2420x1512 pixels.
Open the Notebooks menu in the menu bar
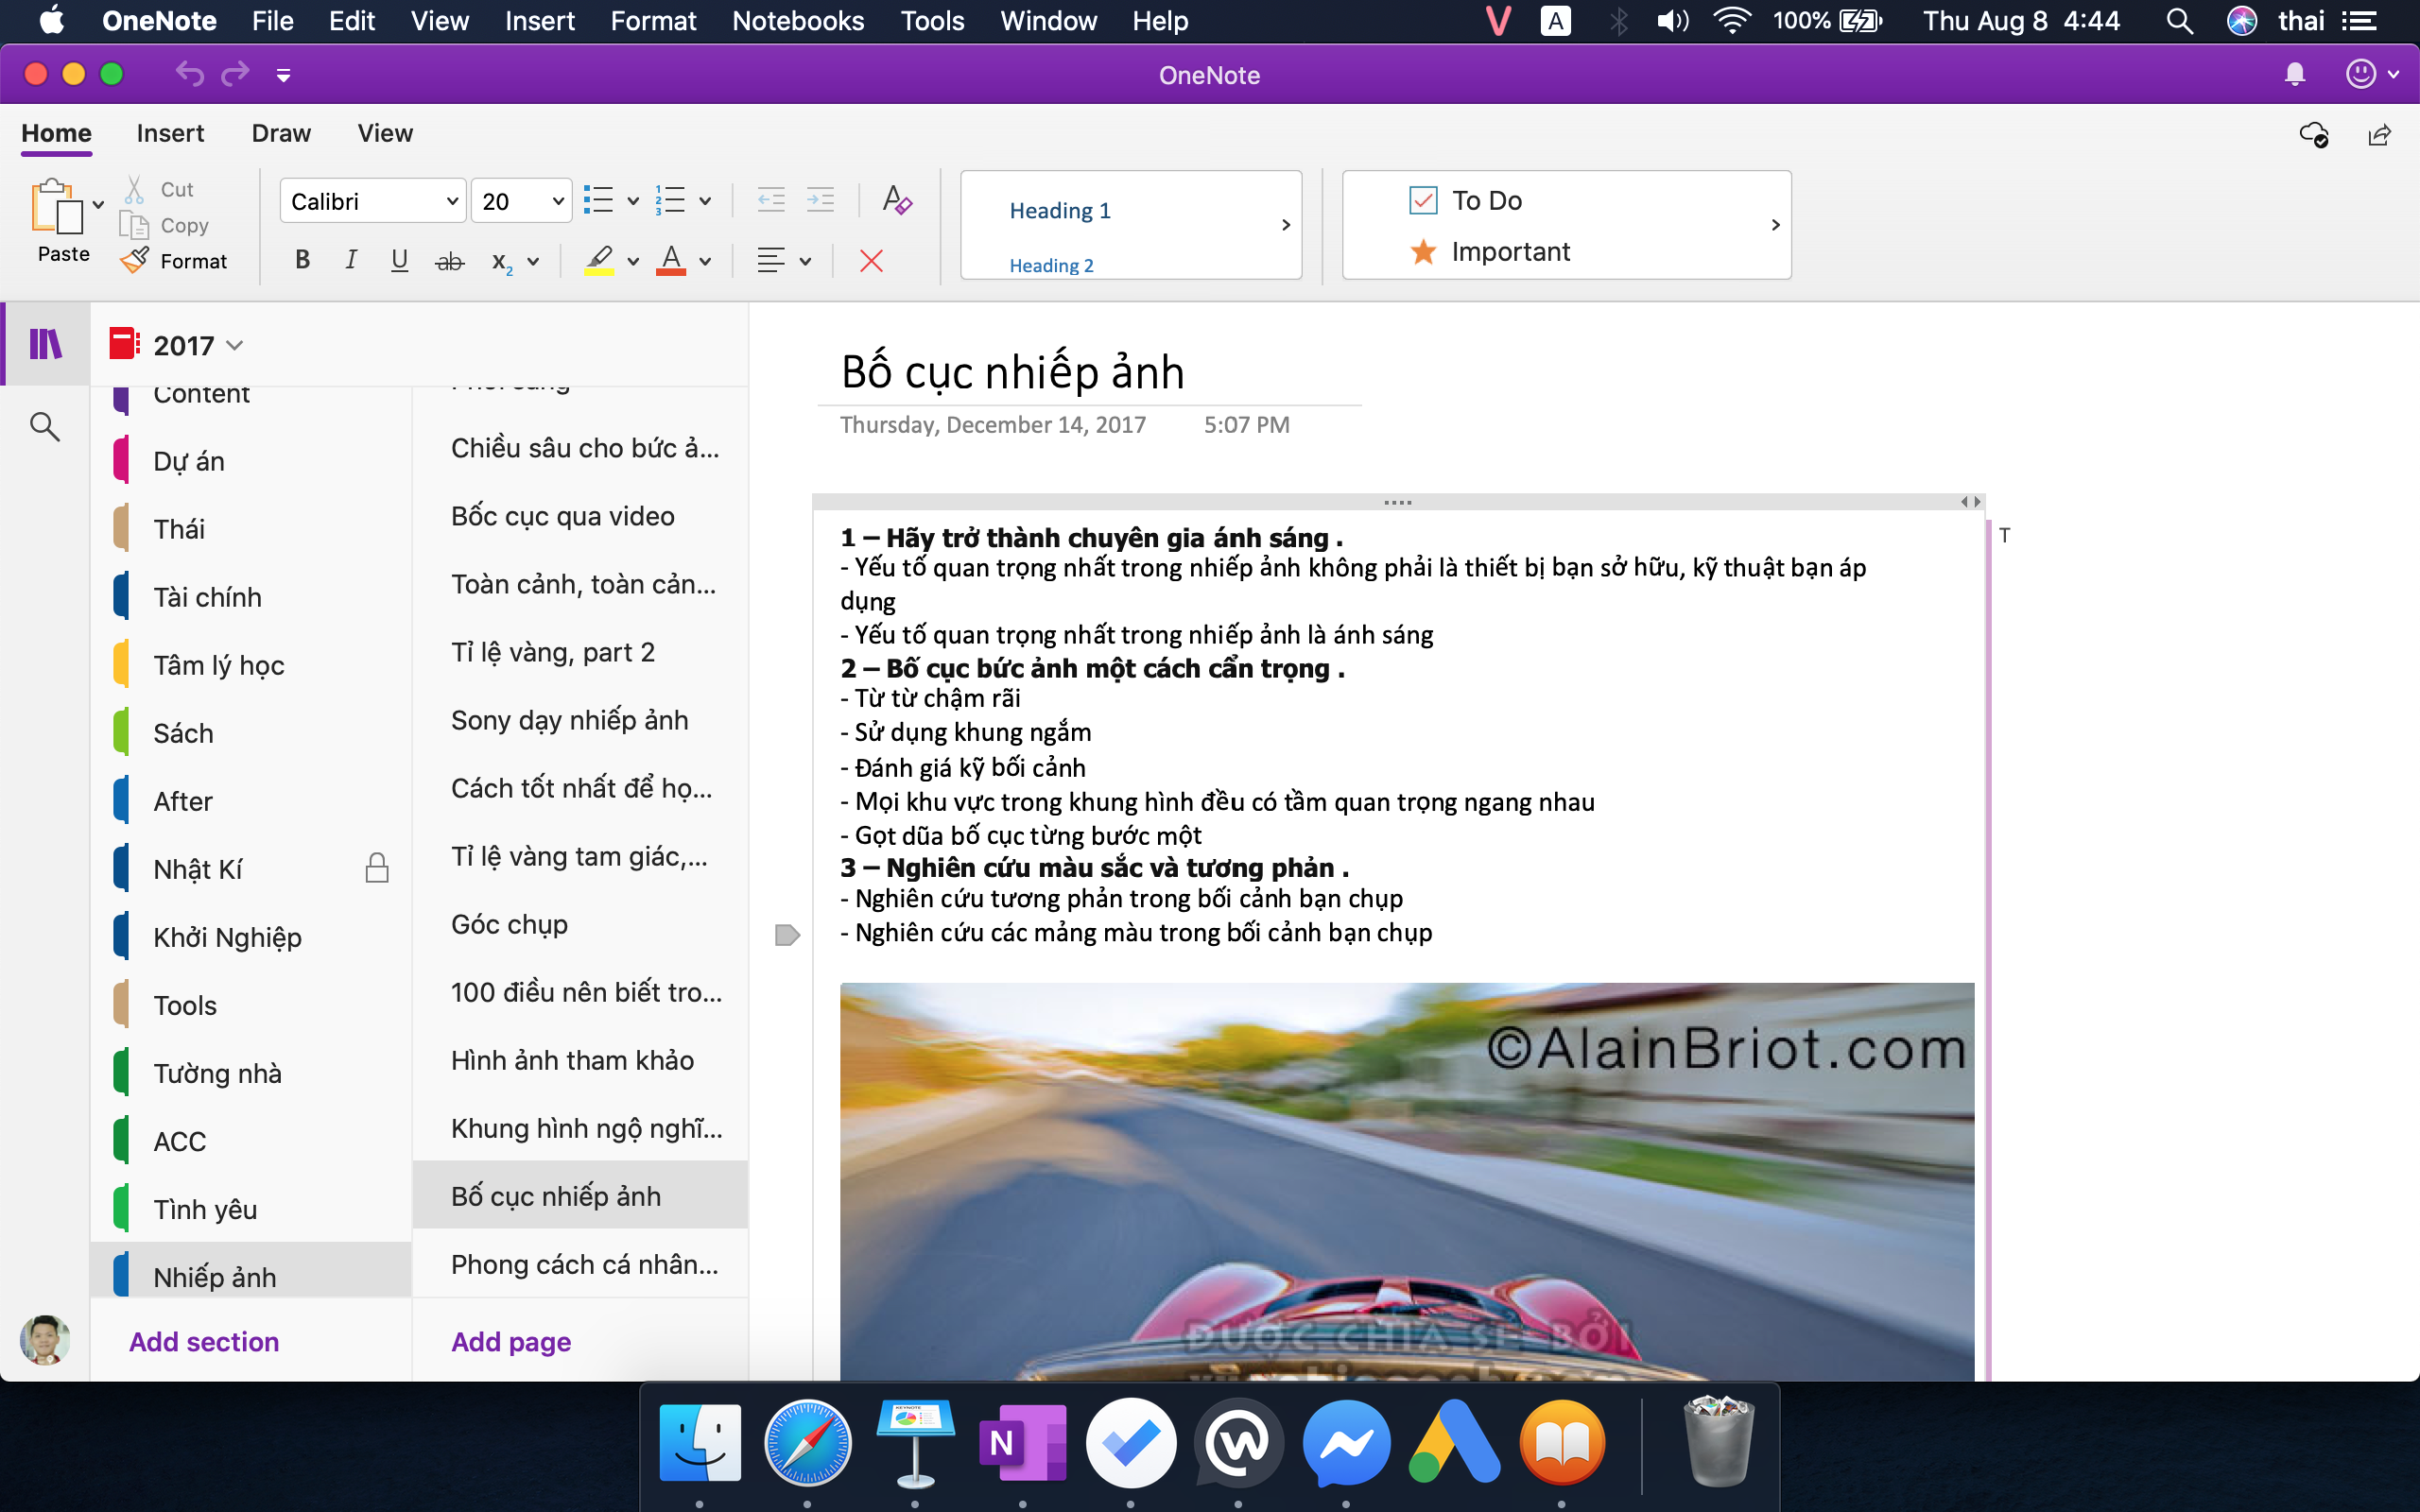798,21
